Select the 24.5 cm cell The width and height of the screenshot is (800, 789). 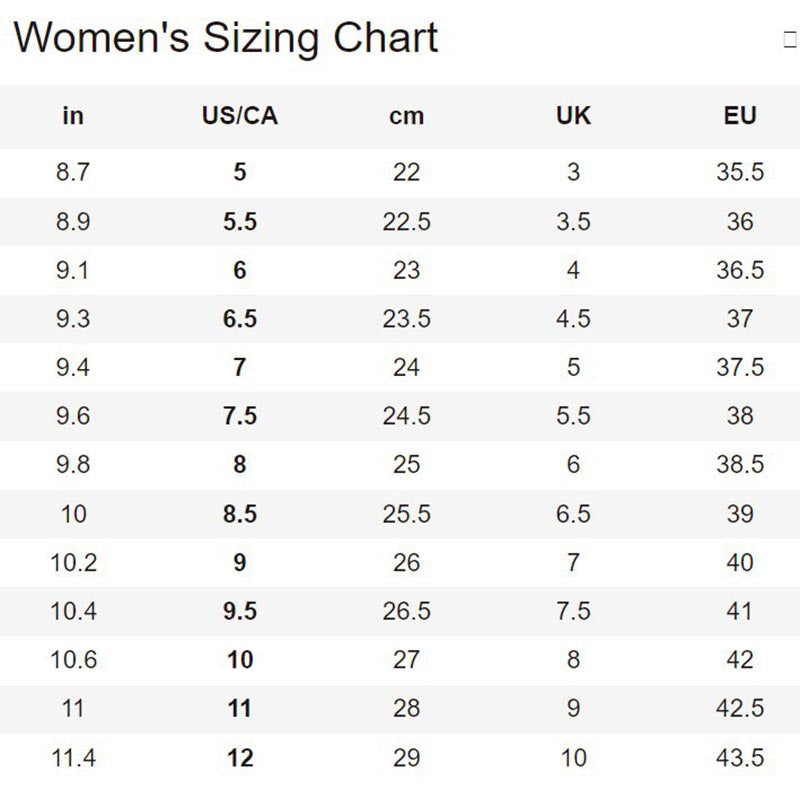tap(406, 416)
